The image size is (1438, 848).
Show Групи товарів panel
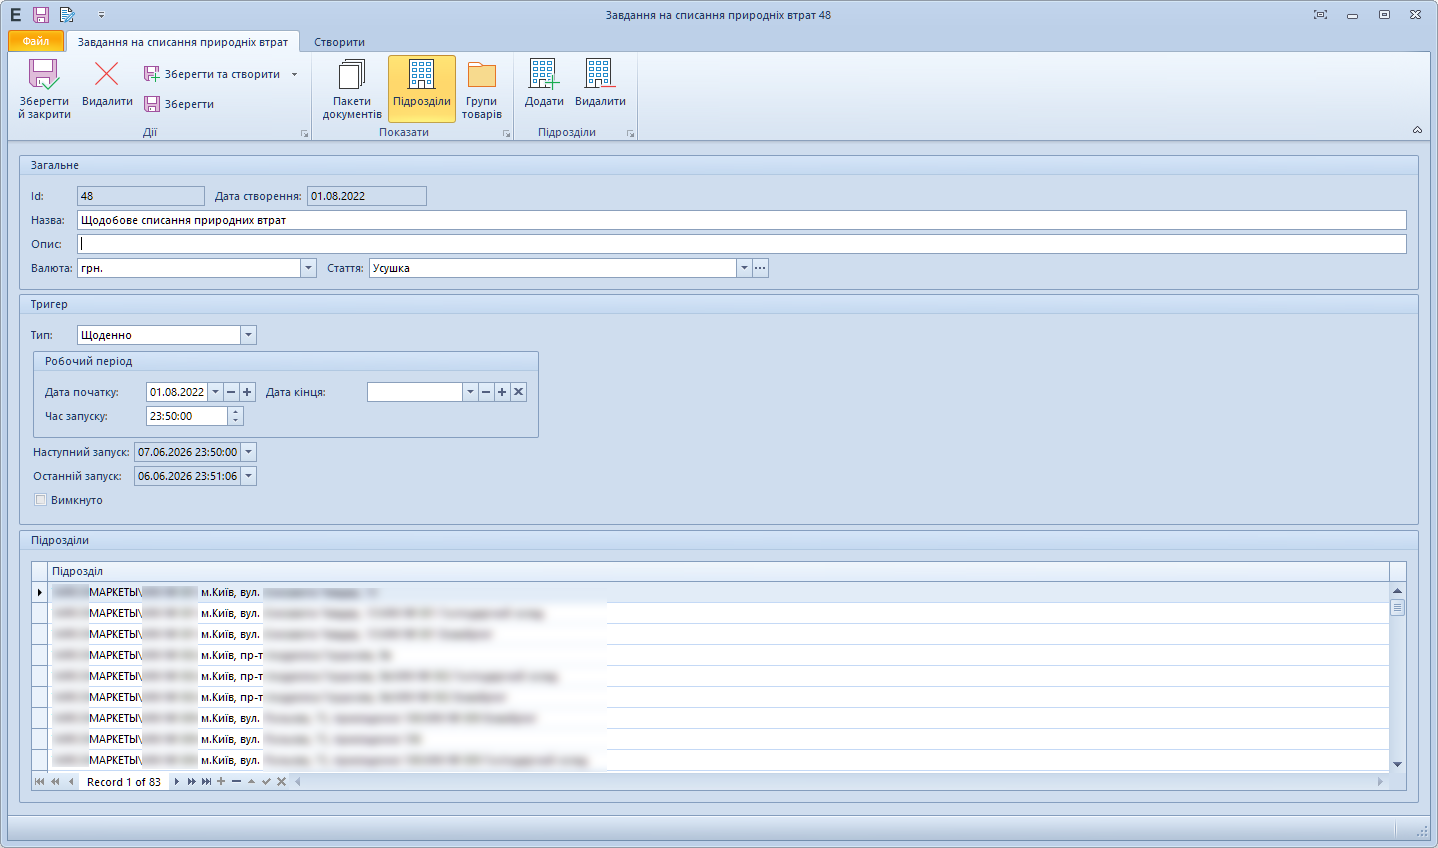[x=482, y=89]
